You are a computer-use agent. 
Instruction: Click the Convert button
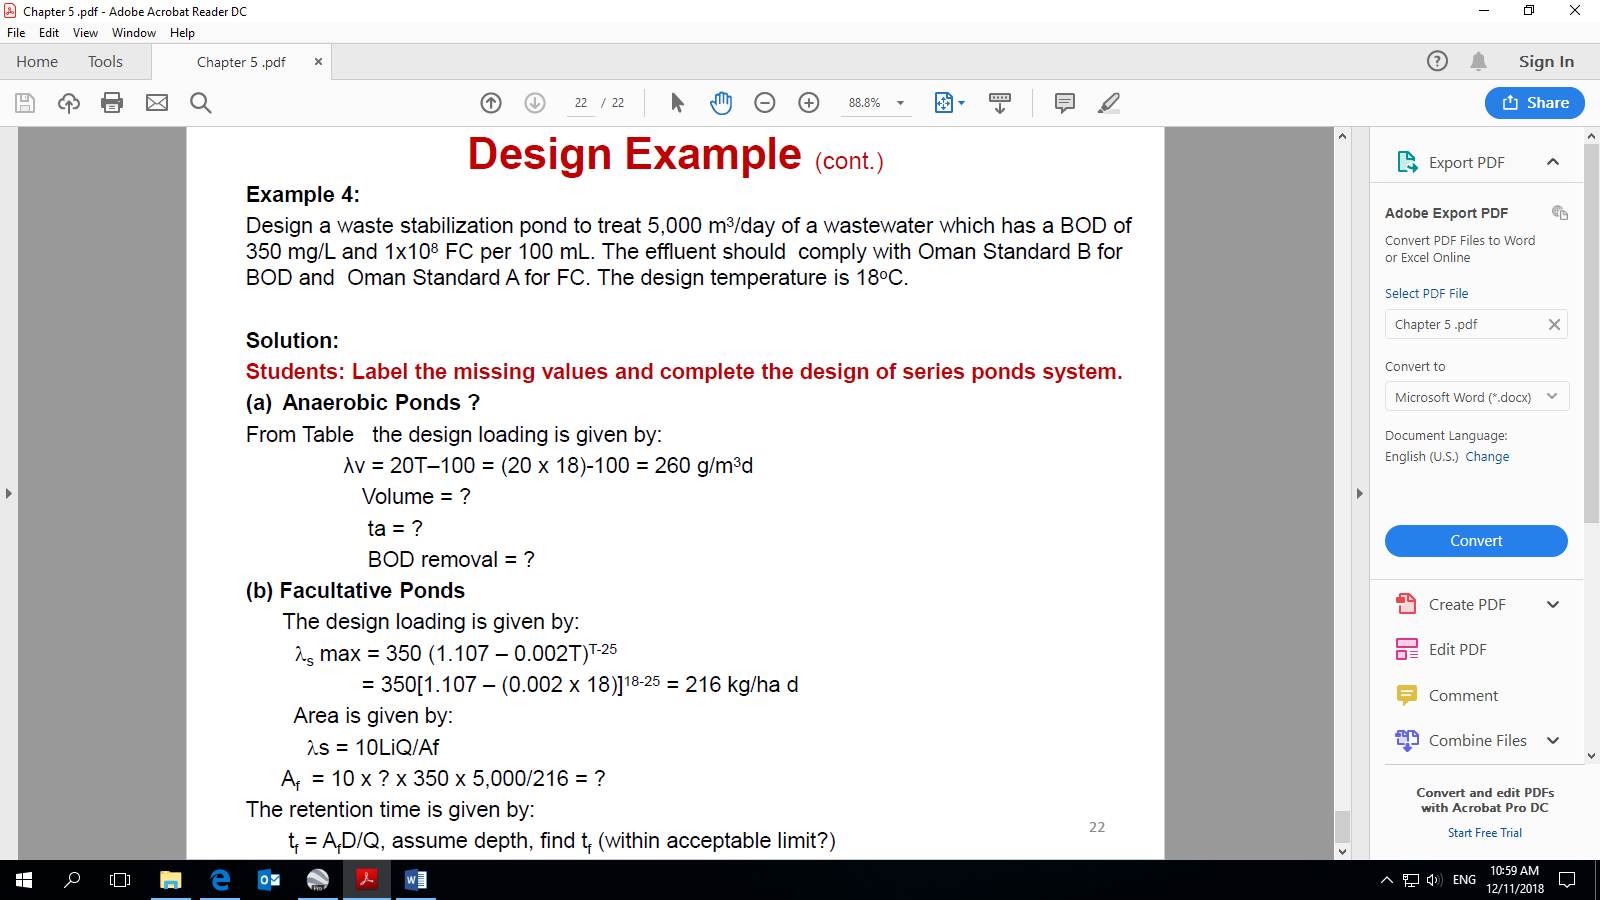[1475, 540]
